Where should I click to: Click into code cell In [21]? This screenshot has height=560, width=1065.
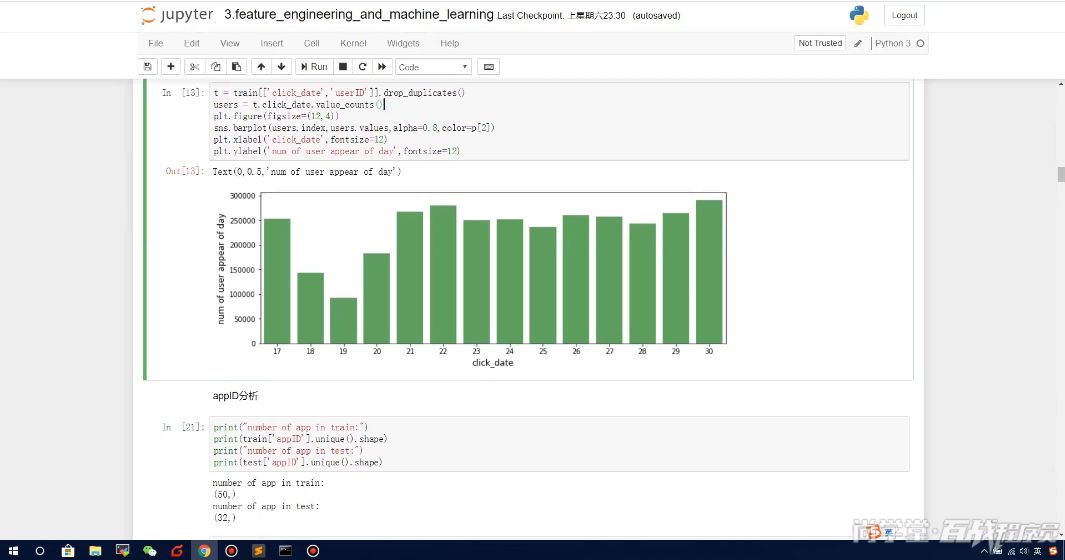click(559, 444)
